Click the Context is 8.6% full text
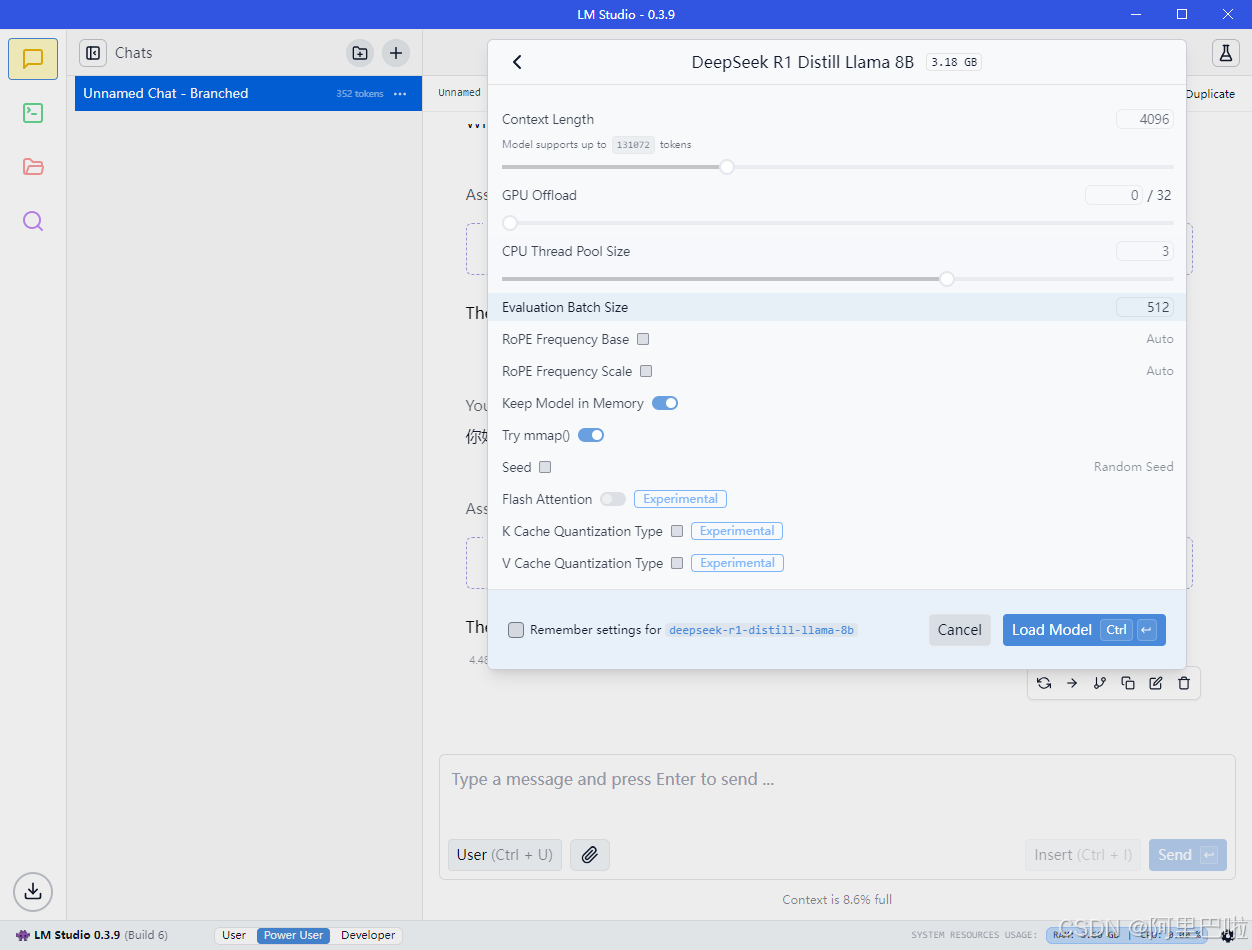1252x950 pixels. pyautogui.click(x=837, y=900)
